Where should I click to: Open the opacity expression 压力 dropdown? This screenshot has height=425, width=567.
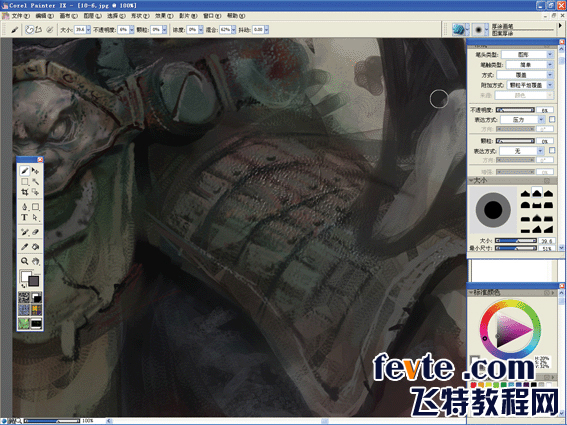[523, 120]
